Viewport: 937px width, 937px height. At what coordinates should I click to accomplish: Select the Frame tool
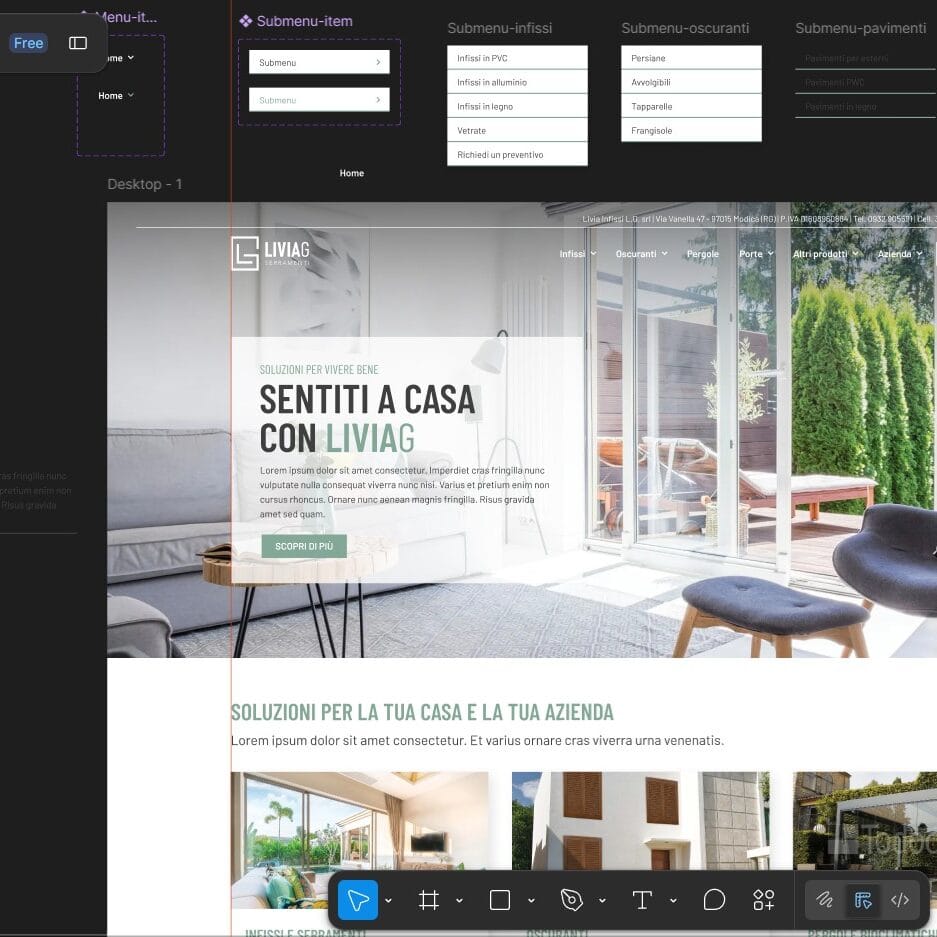pos(428,900)
